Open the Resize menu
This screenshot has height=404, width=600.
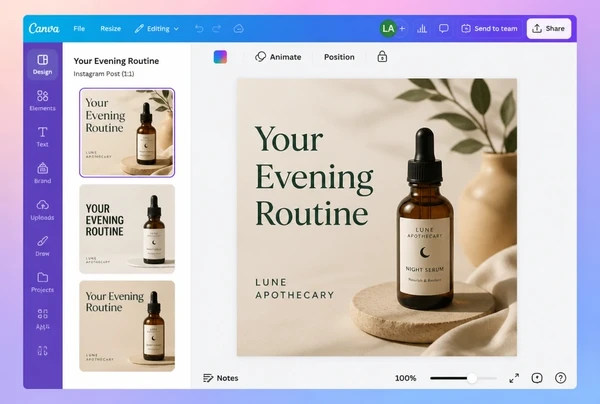point(111,29)
